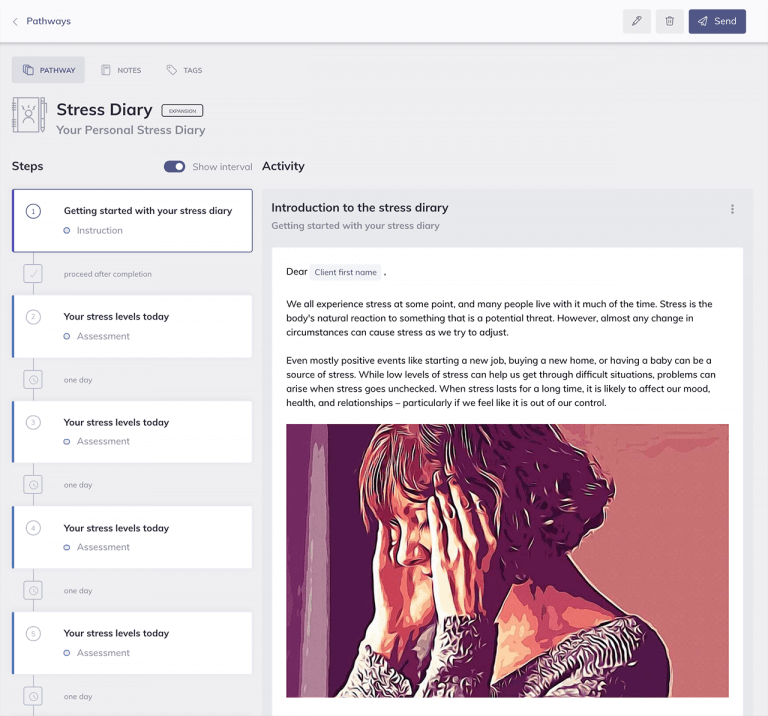The height and width of the screenshot is (716, 768).
Task: Click the Client first name placeholder tag
Action: click(x=345, y=272)
